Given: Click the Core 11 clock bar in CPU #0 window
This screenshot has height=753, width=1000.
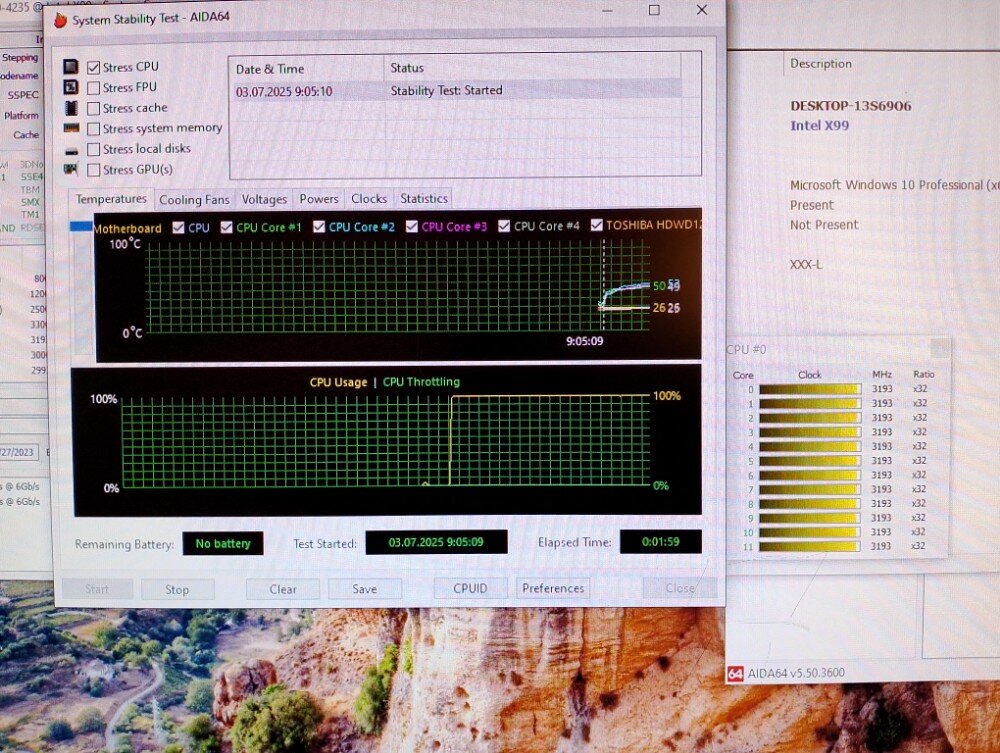Looking at the screenshot, I should point(810,546).
